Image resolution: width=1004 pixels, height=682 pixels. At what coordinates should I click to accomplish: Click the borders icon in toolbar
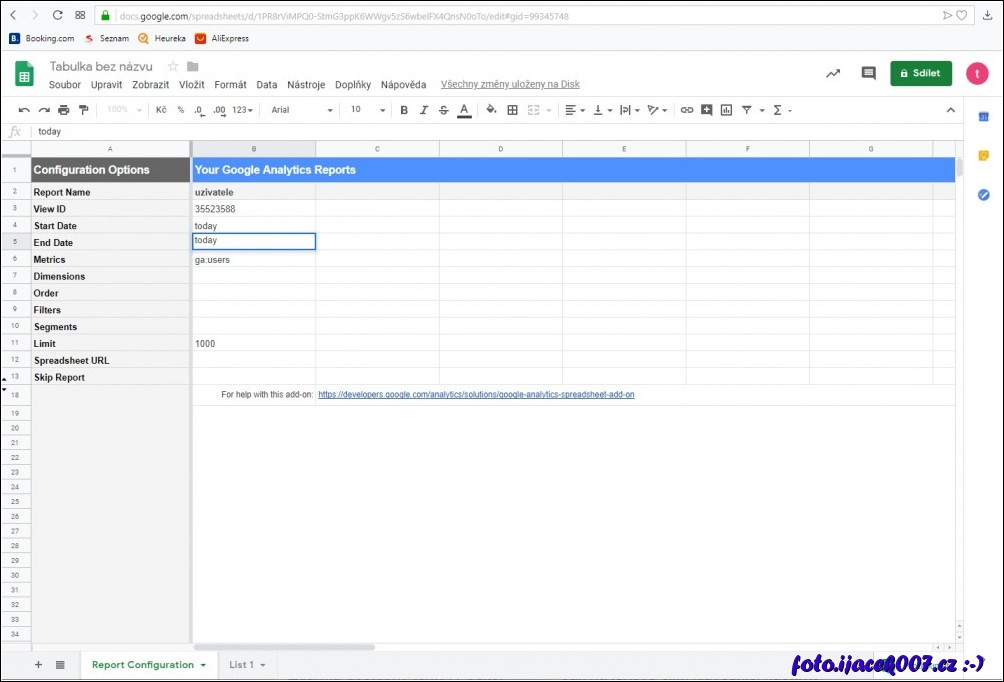click(512, 110)
